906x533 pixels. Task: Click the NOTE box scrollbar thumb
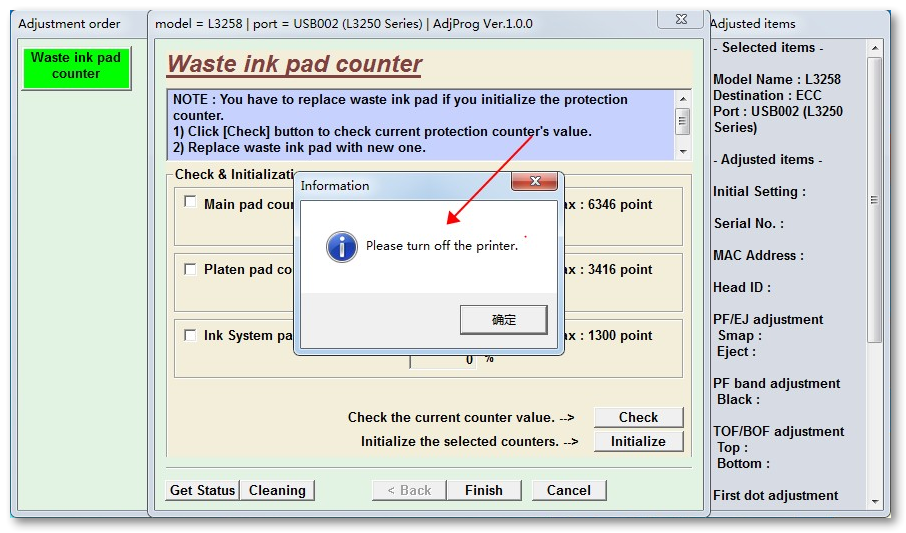tap(683, 121)
